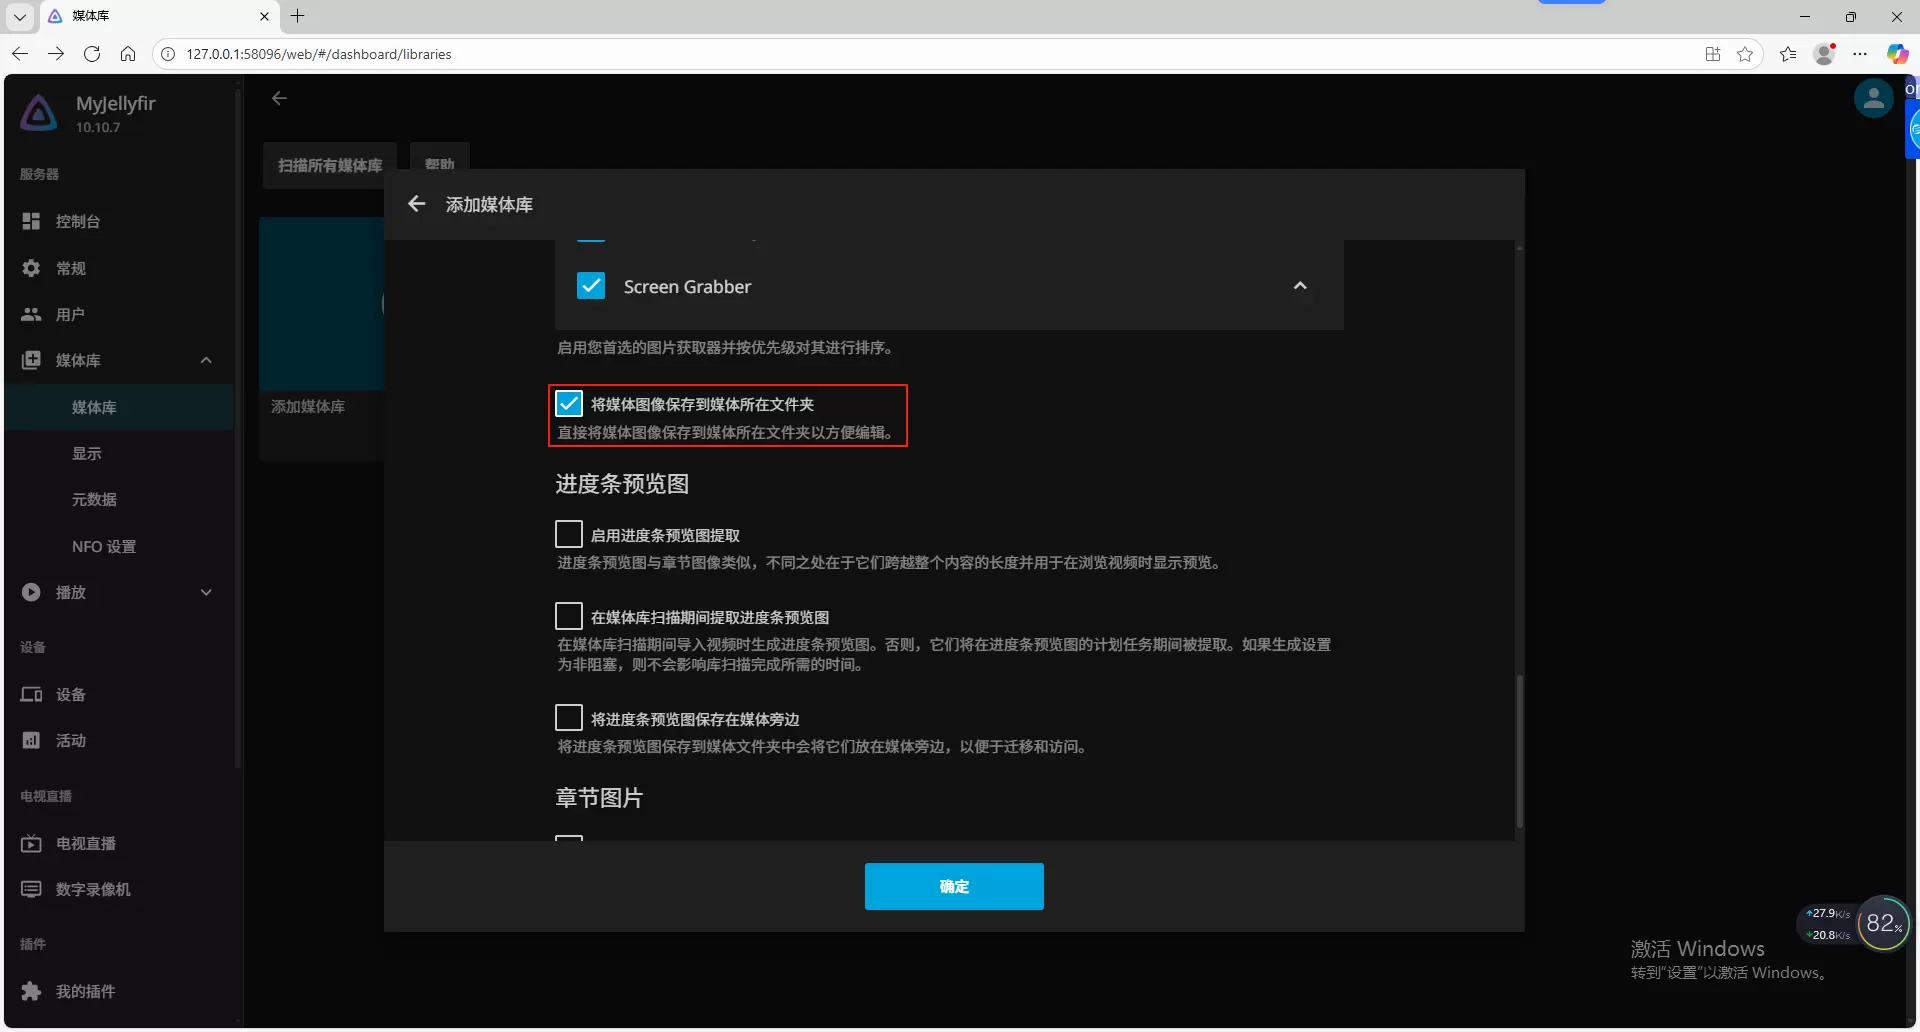Uncheck the Screen Grabber checkbox
Viewport: 1920px width, 1032px height.
(591, 286)
